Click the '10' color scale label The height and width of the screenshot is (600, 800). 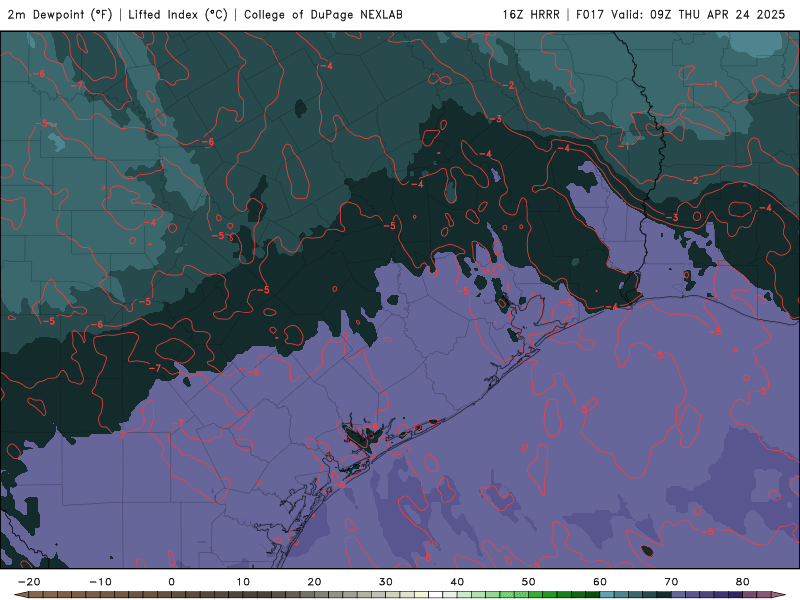243,582
